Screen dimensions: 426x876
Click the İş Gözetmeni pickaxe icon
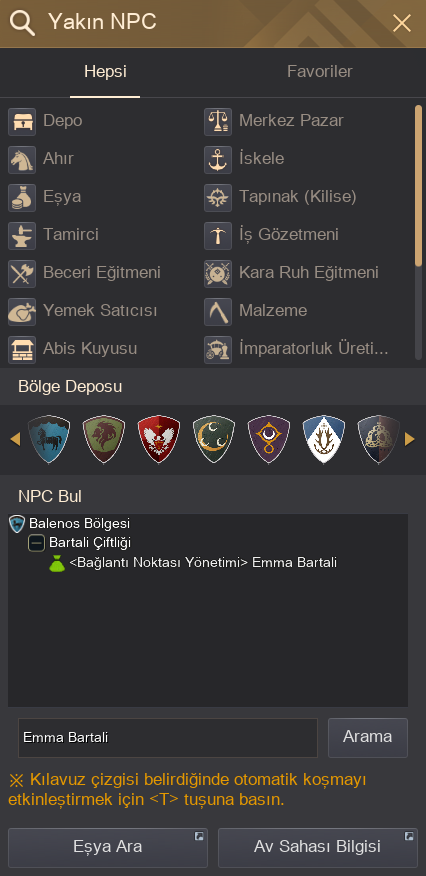(218, 236)
